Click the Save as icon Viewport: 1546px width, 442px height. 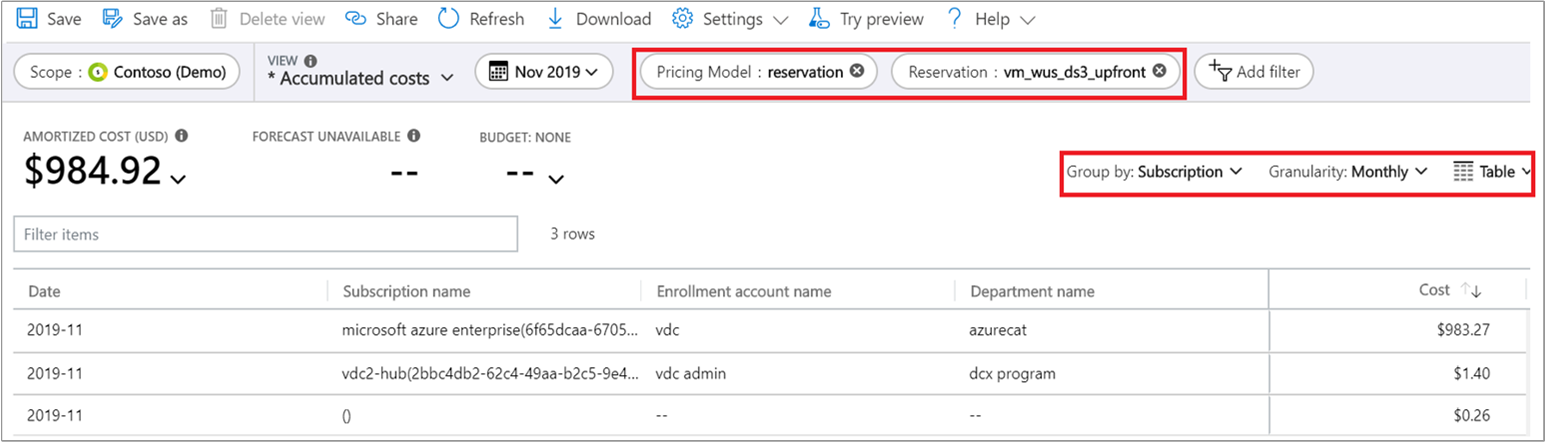click(113, 18)
